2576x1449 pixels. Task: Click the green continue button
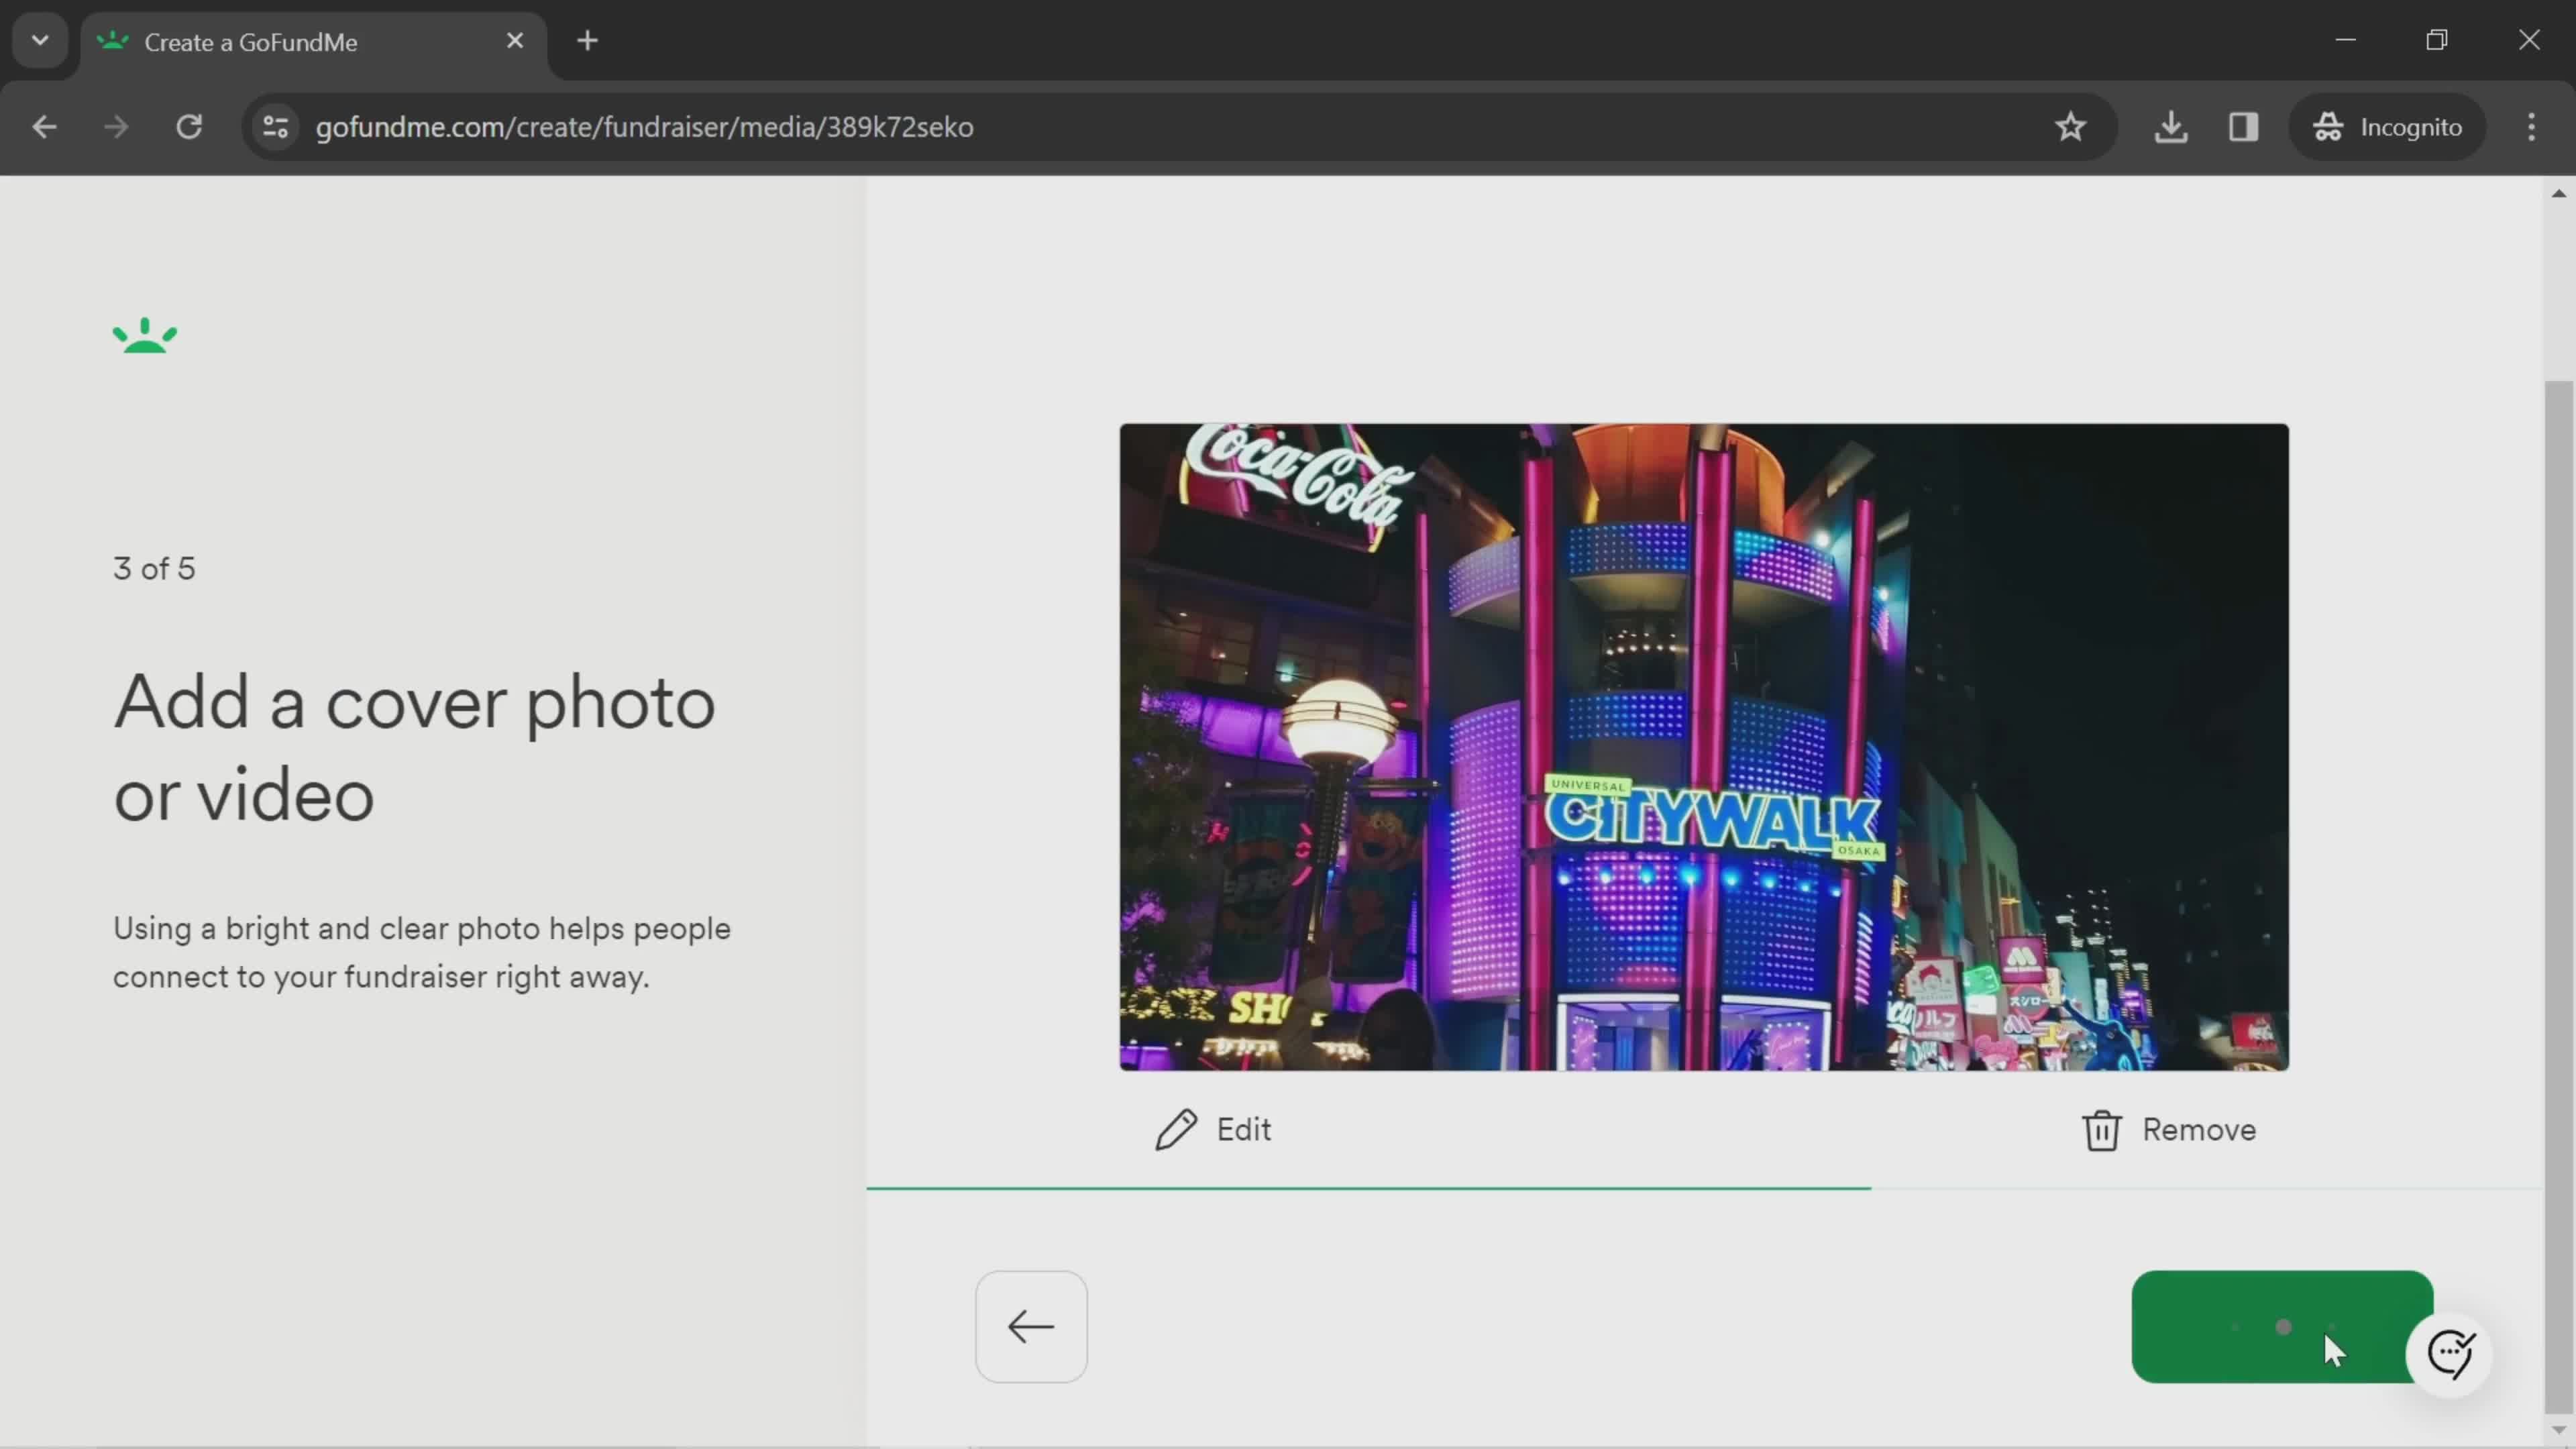2282,1327
